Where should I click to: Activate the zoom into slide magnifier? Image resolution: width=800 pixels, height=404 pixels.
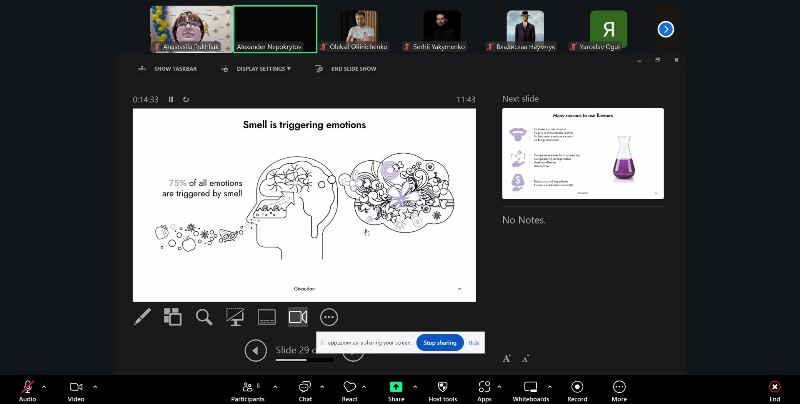tap(204, 317)
